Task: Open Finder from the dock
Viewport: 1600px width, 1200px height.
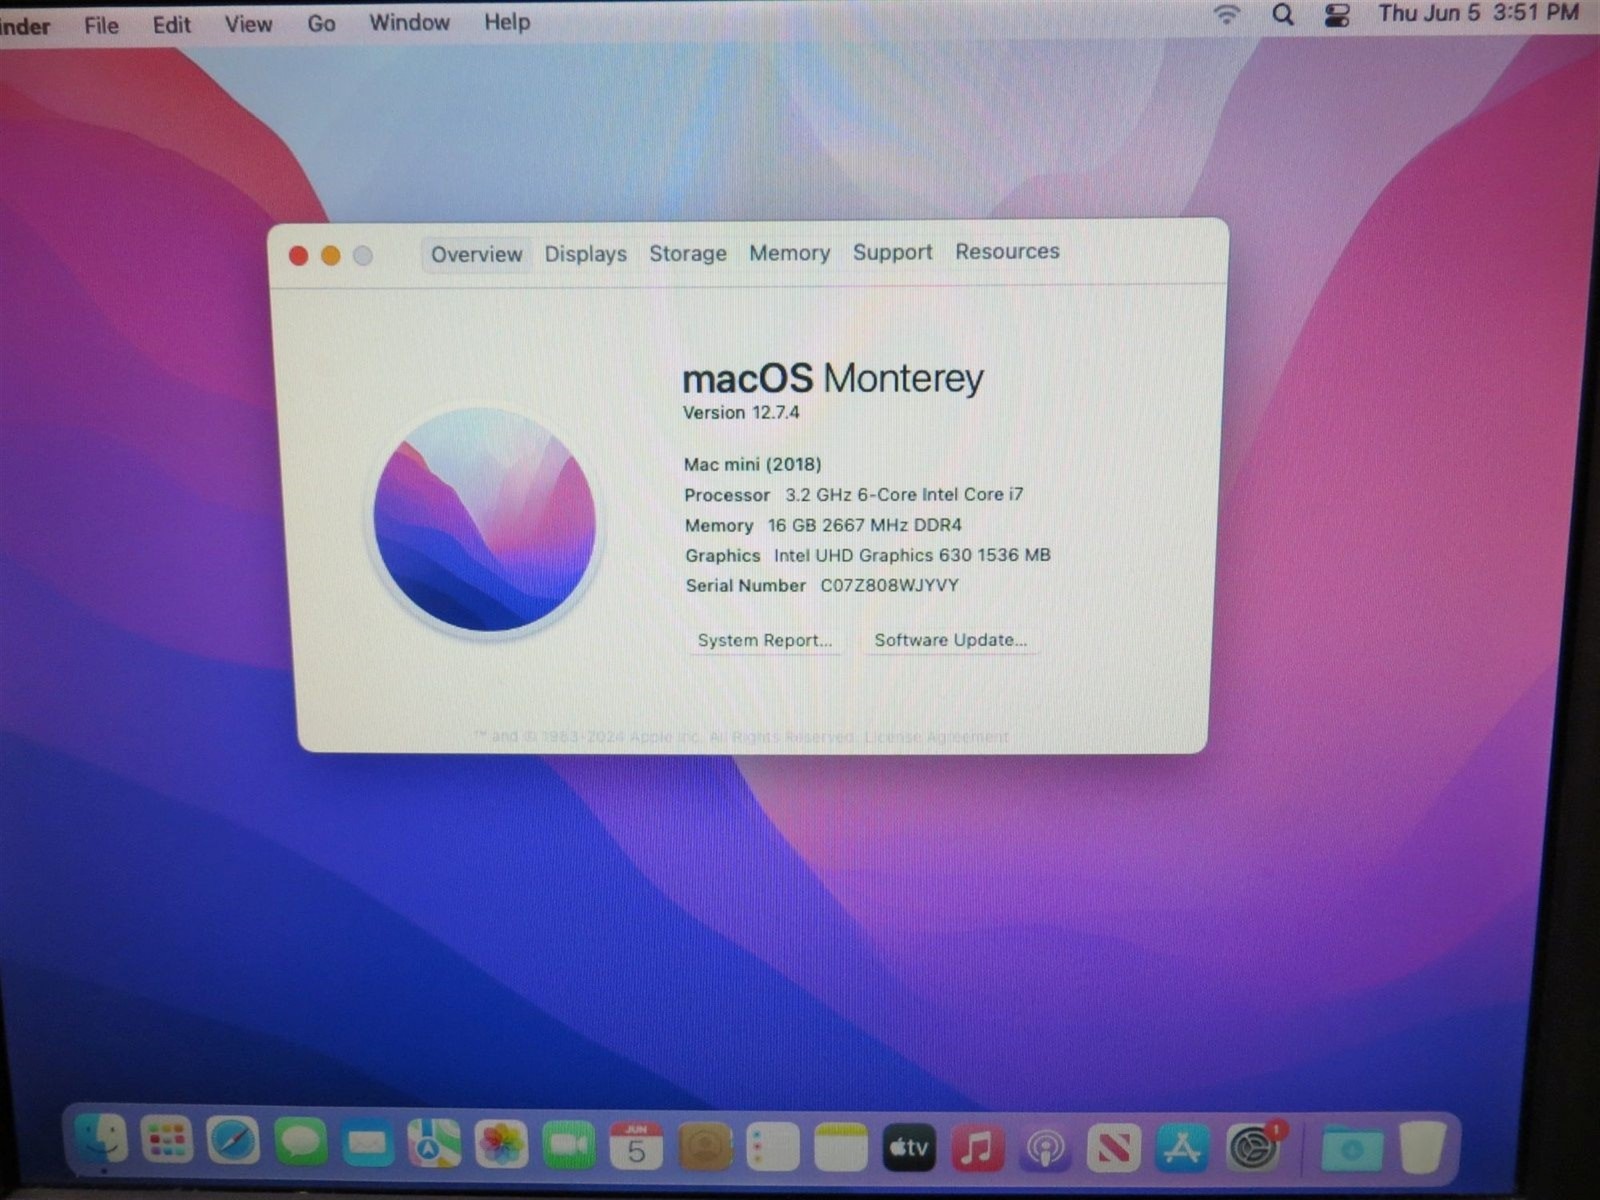Action: click(101, 1141)
